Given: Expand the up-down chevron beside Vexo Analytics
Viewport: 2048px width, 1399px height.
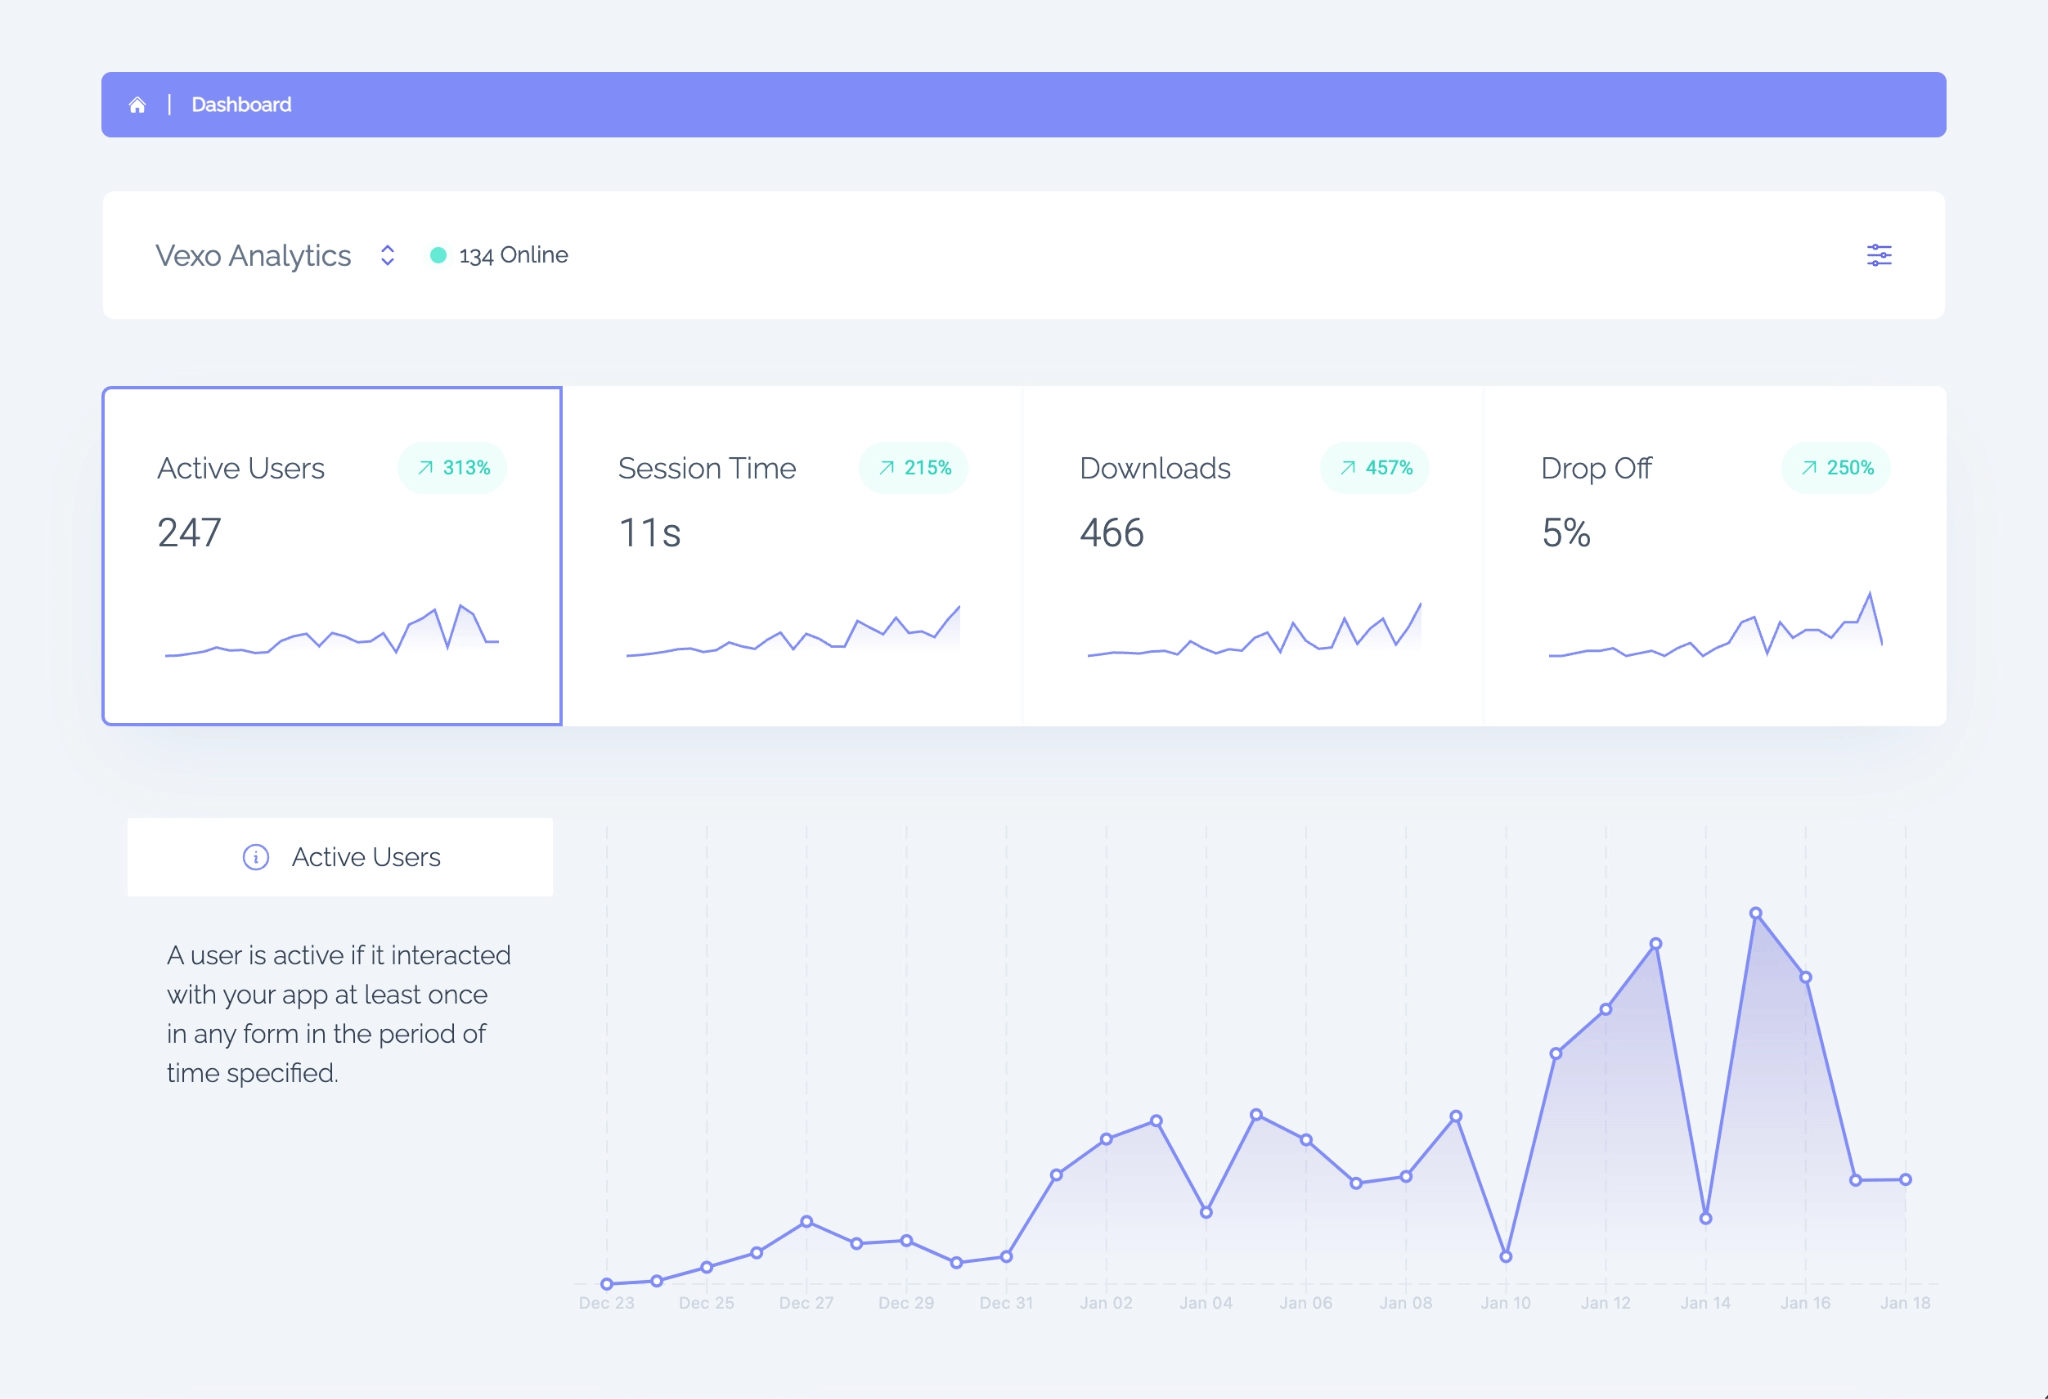Looking at the screenshot, I should (387, 255).
